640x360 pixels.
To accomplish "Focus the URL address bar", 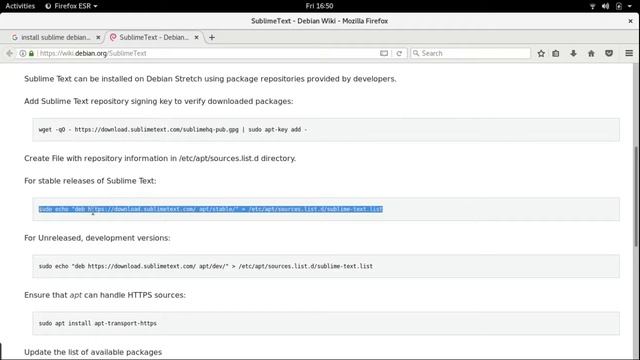I will [x=208, y=53].
